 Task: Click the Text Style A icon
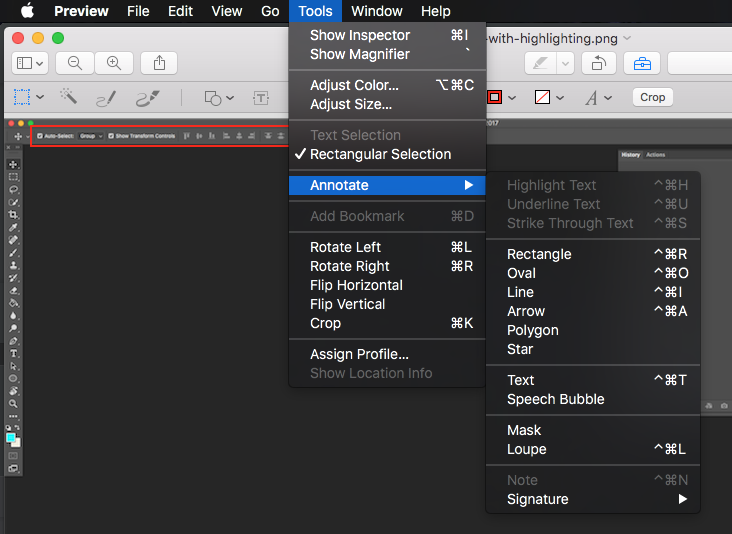tap(591, 98)
